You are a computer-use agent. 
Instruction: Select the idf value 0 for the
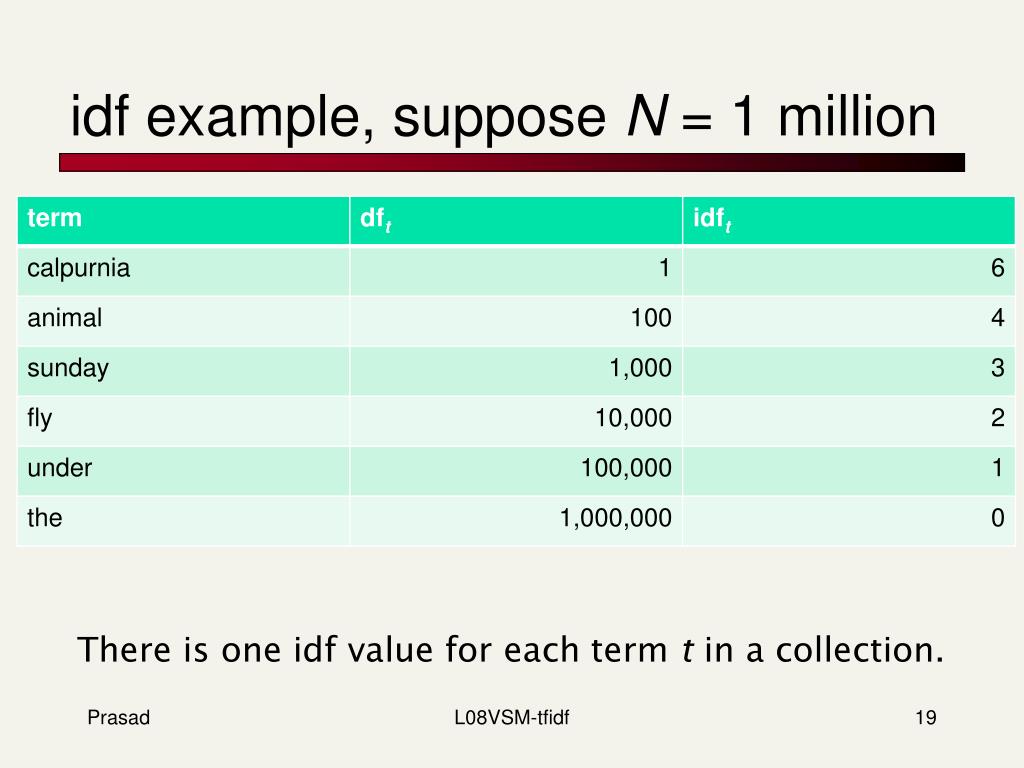(x=997, y=518)
